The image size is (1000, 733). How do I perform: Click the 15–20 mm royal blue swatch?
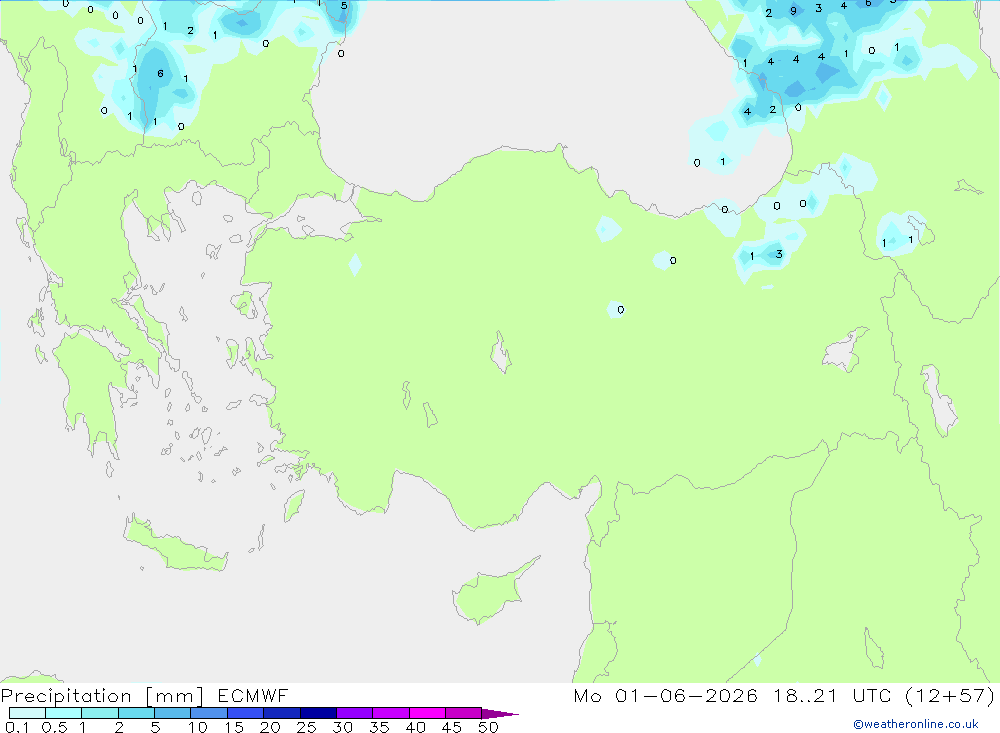tap(245, 713)
